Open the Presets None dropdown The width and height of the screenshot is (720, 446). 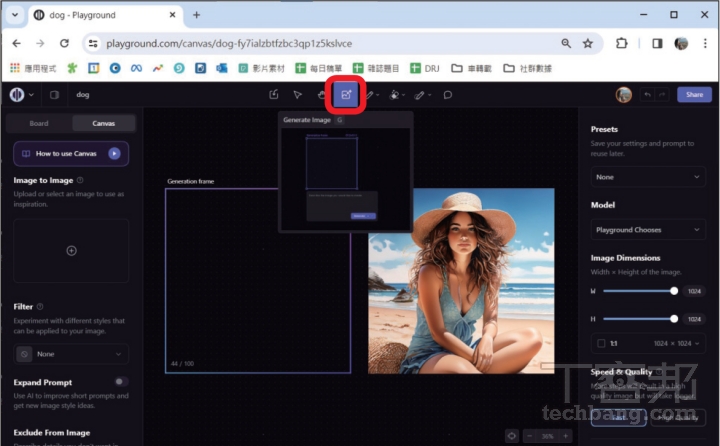click(x=648, y=177)
